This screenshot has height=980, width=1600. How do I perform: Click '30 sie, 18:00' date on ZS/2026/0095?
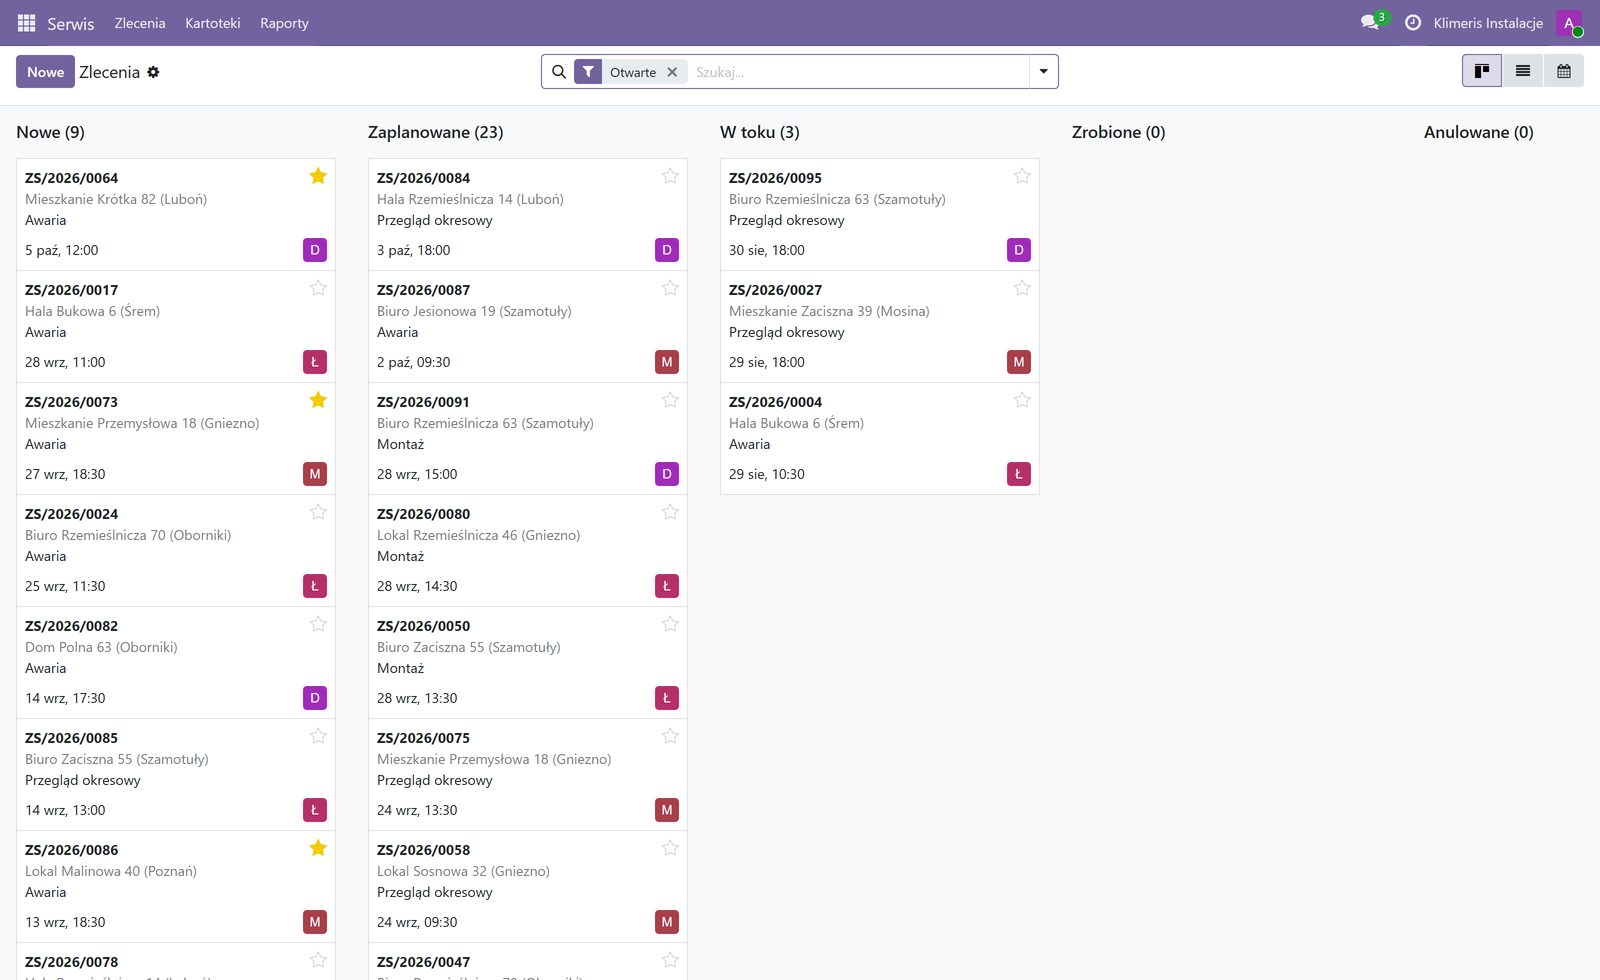767,250
